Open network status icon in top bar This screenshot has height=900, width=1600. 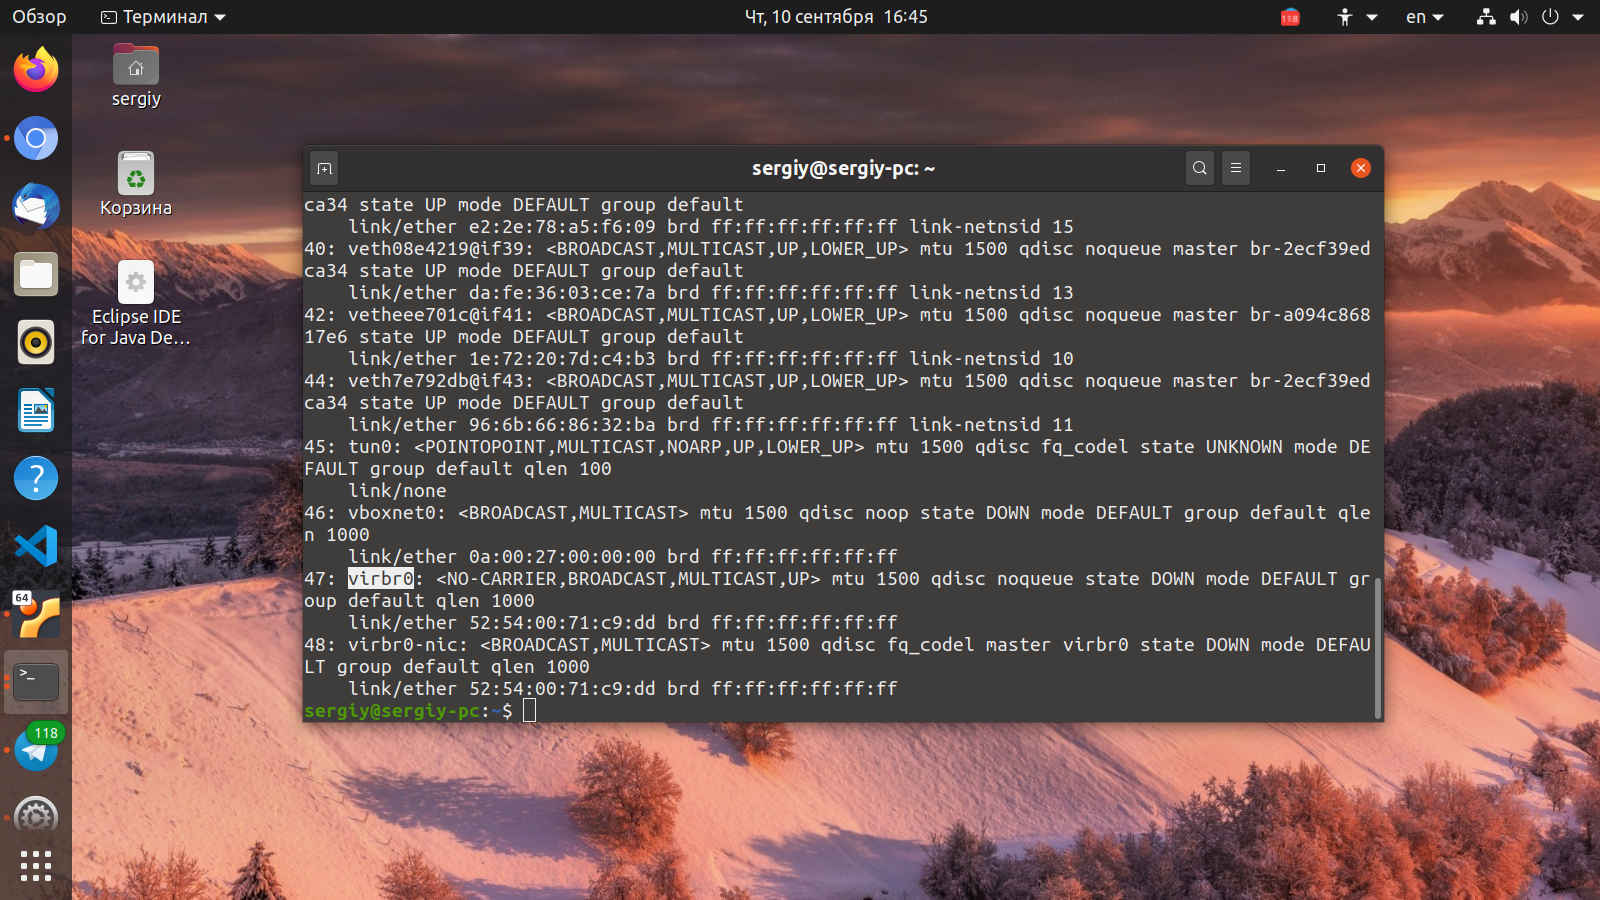tap(1486, 17)
